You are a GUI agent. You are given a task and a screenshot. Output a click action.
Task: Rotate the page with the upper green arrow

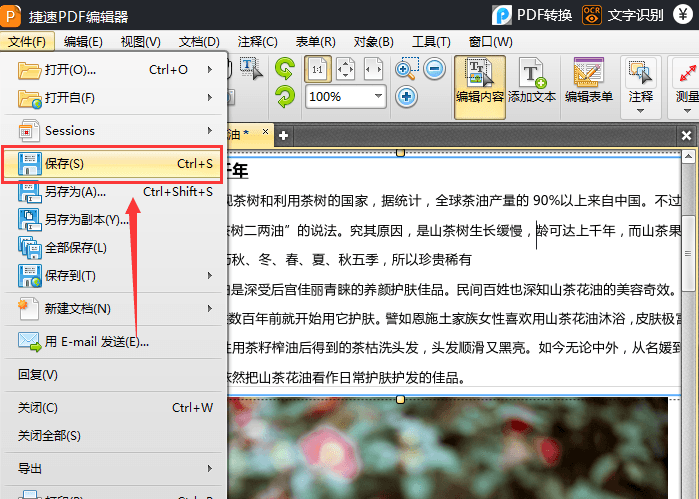click(285, 69)
